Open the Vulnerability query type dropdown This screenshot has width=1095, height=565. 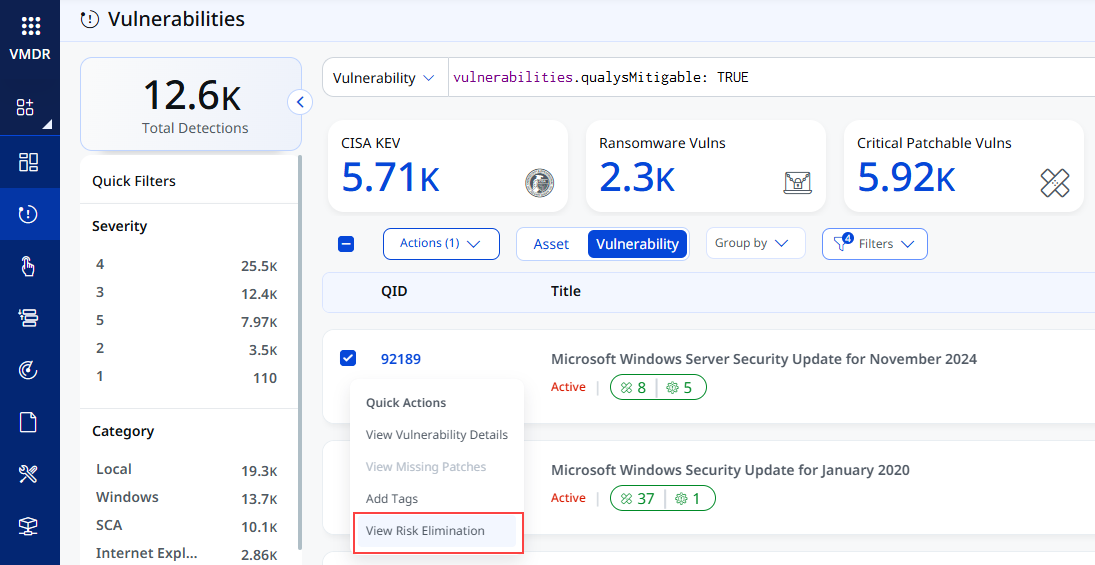pyautogui.click(x=385, y=78)
